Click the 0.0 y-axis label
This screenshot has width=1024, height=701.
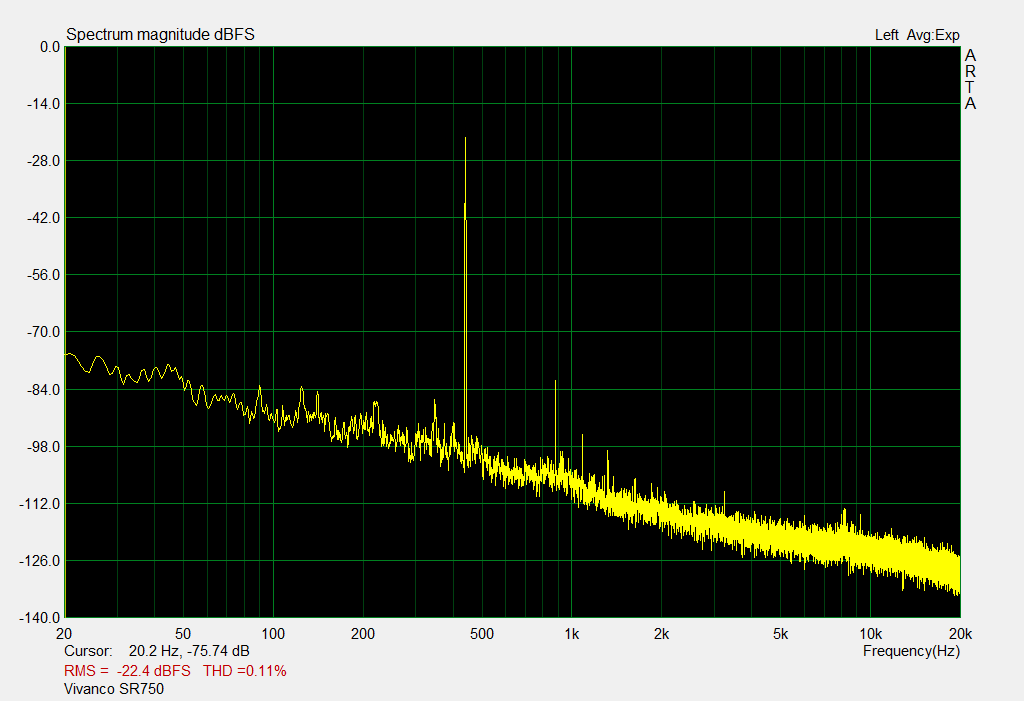(50, 47)
